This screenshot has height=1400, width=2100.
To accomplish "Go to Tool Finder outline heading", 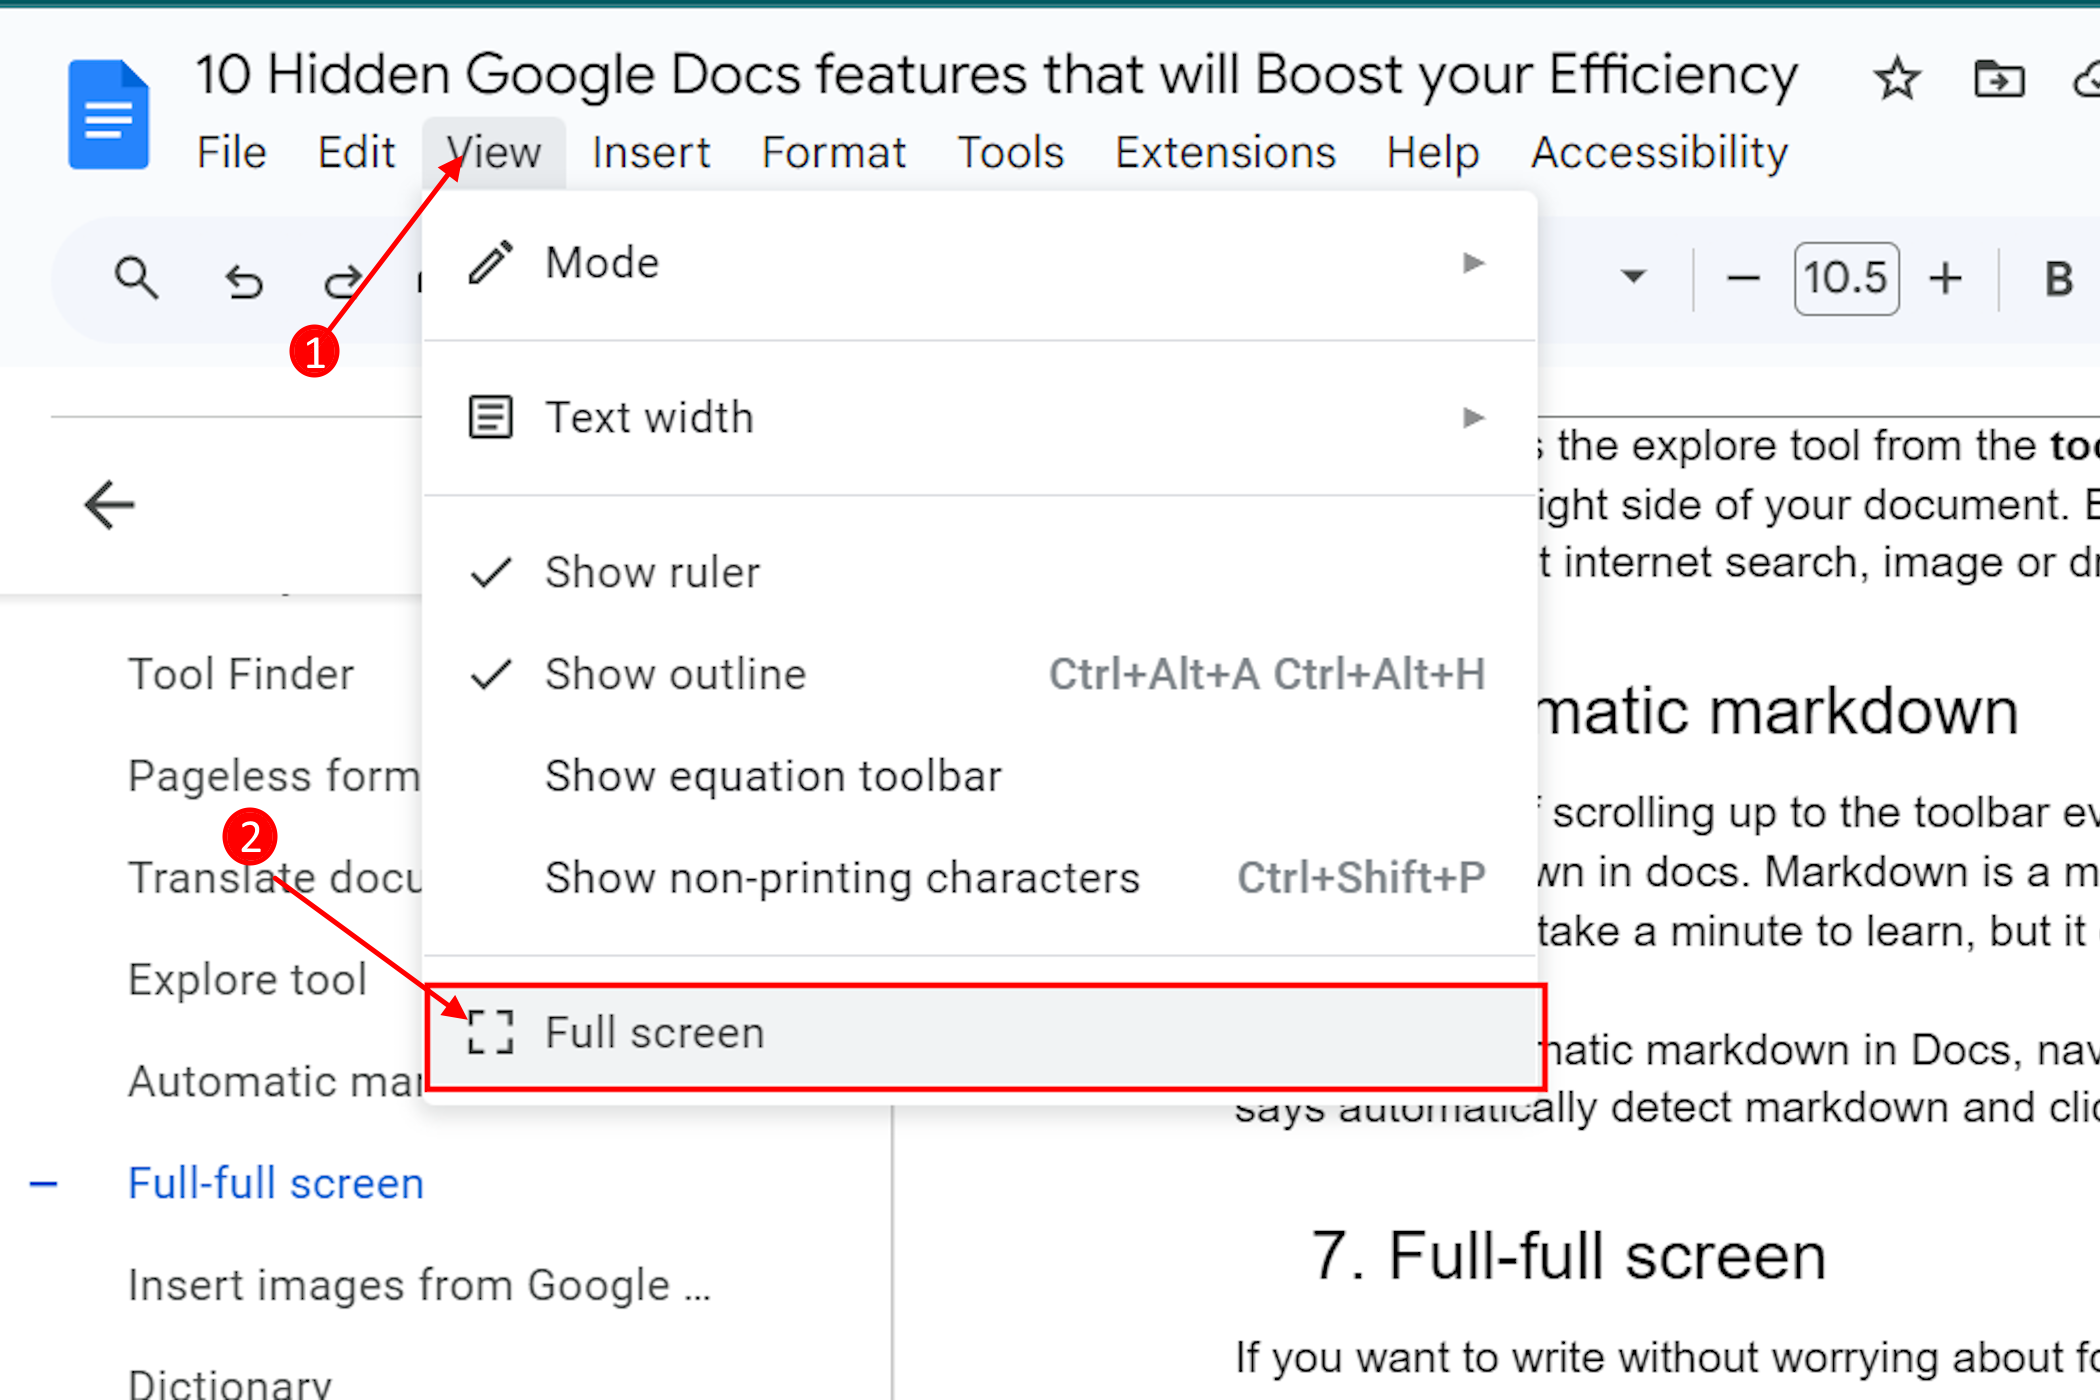I will click(x=241, y=675).
